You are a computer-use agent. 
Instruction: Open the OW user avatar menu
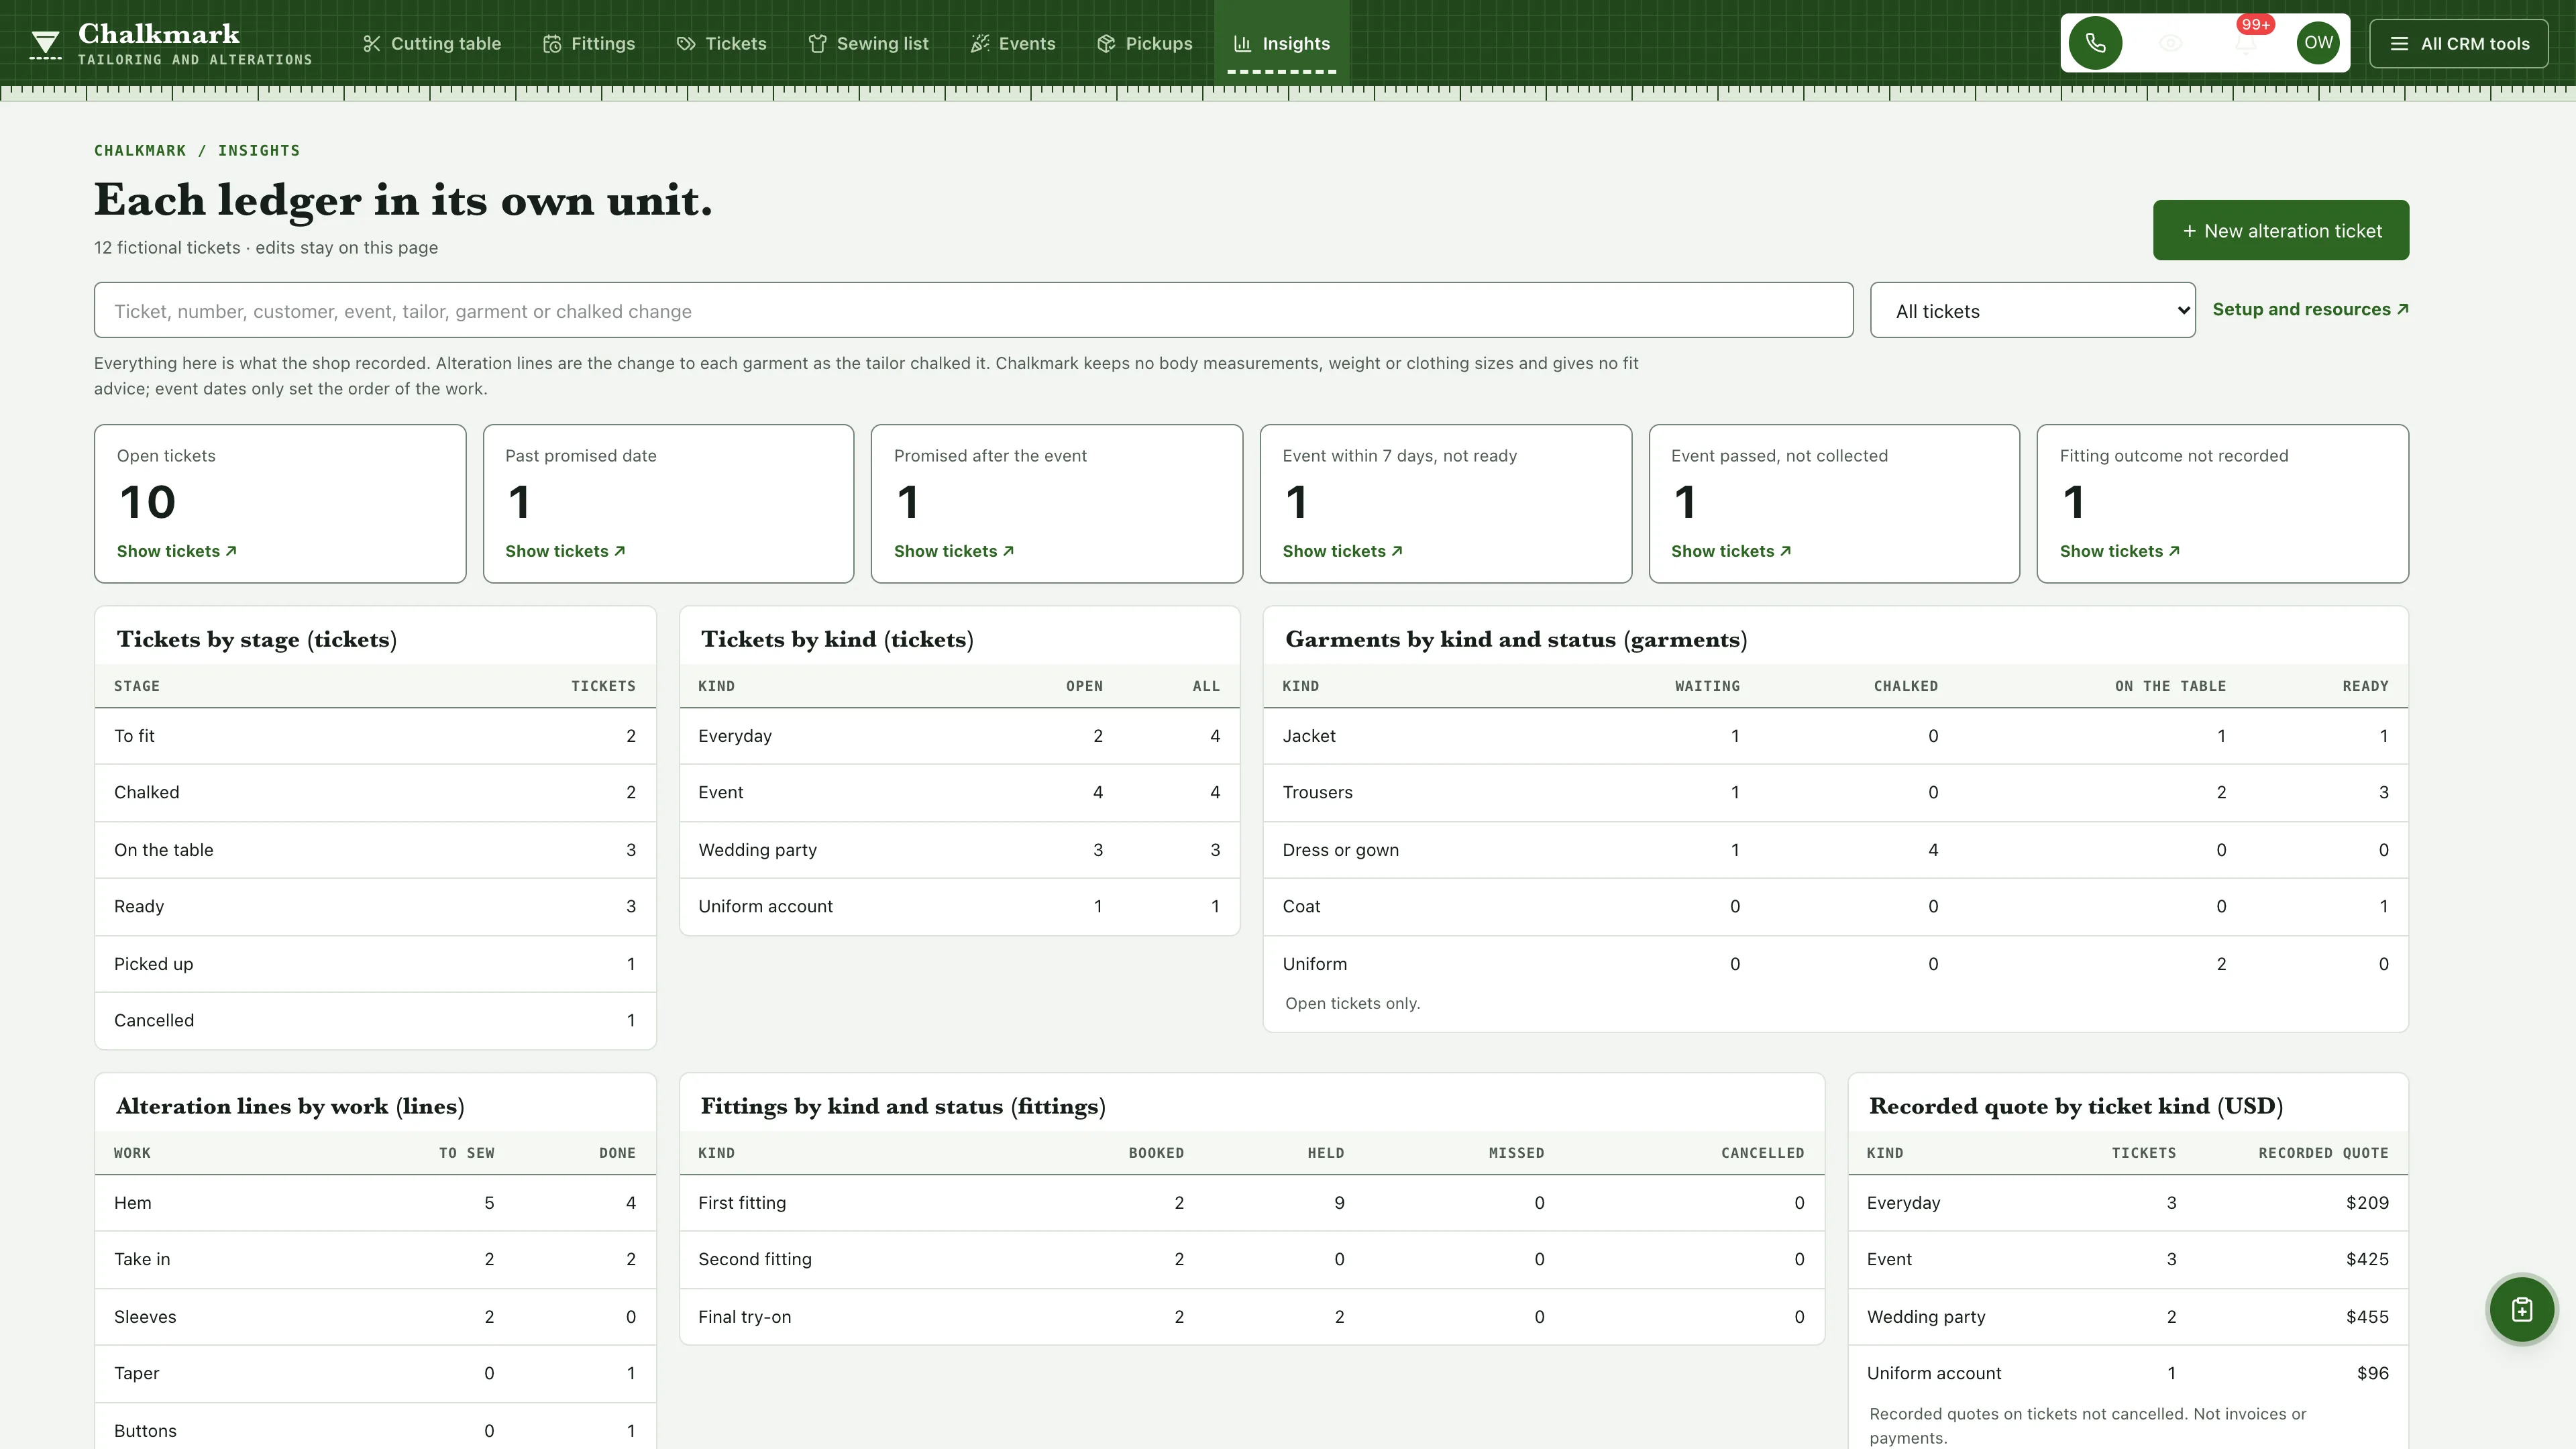(2318, 43)
